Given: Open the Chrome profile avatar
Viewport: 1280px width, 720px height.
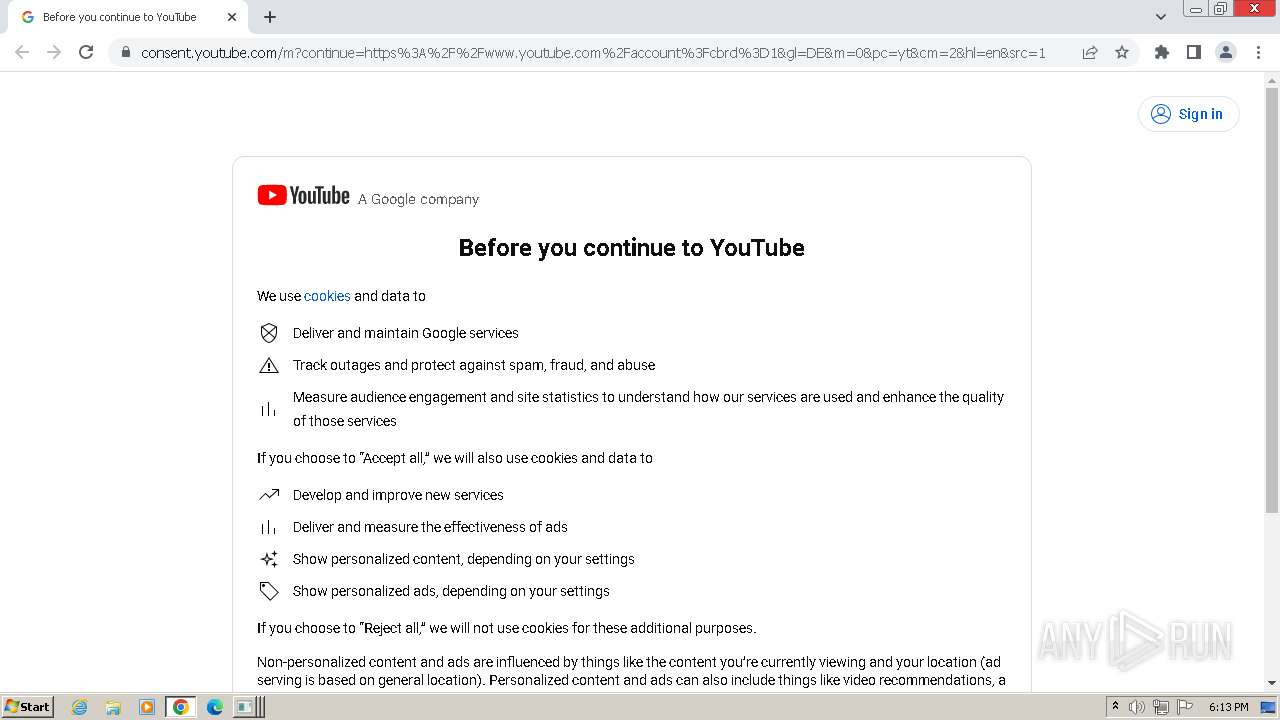Looking at the screenshot, I should tap(1225, 52).
